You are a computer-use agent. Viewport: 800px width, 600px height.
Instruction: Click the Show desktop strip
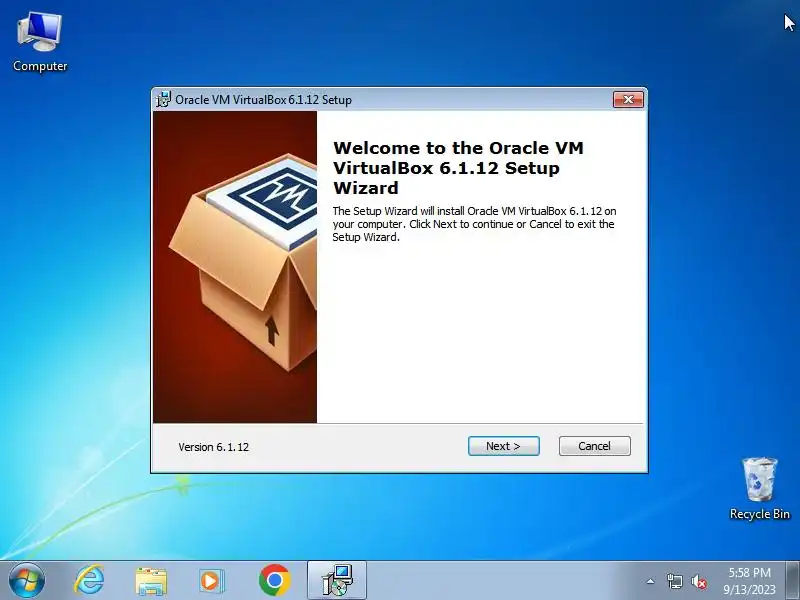pos(793,581)
